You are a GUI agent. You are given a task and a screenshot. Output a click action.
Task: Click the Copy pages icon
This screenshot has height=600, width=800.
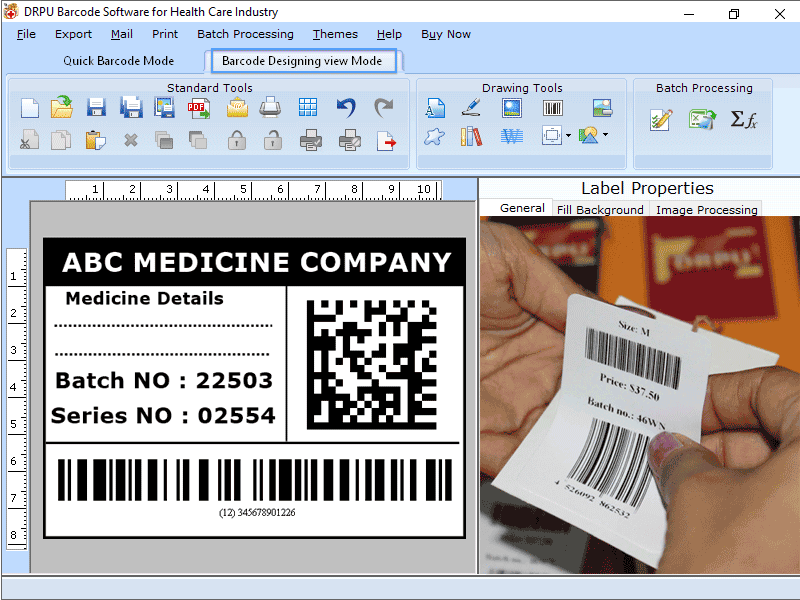point(61,140)
